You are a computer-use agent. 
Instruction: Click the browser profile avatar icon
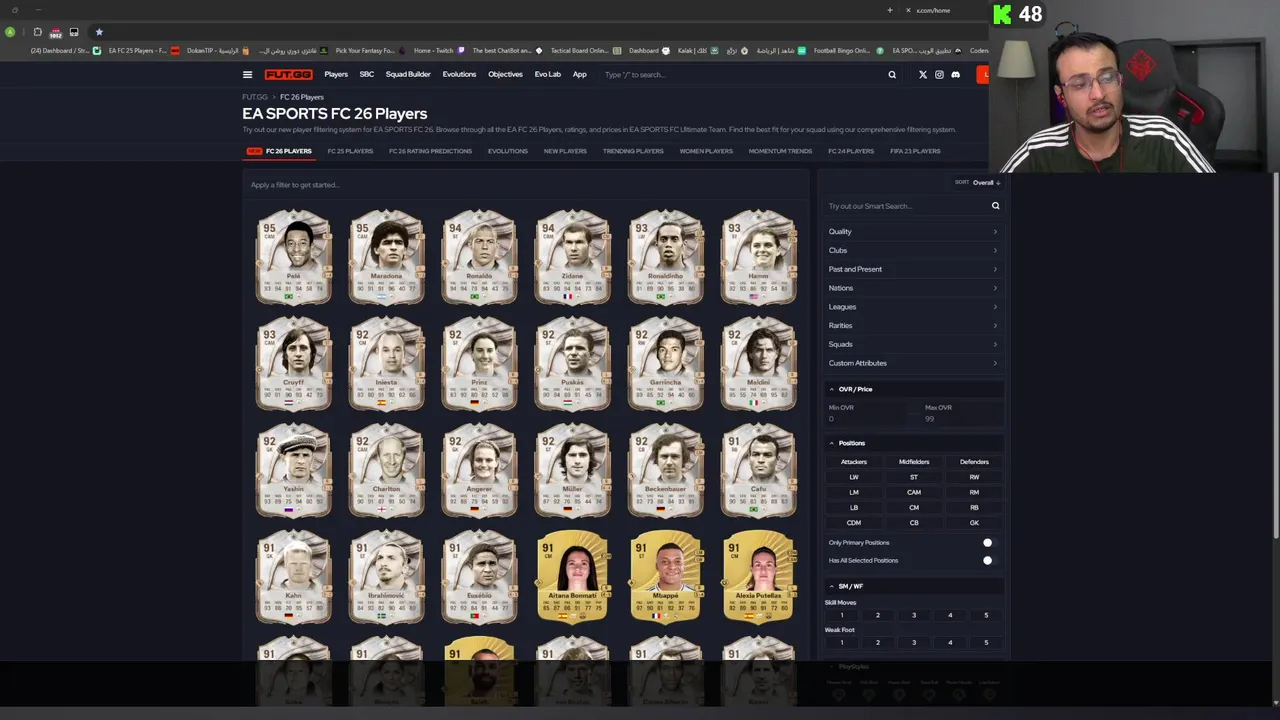click(x=10, y=32)
